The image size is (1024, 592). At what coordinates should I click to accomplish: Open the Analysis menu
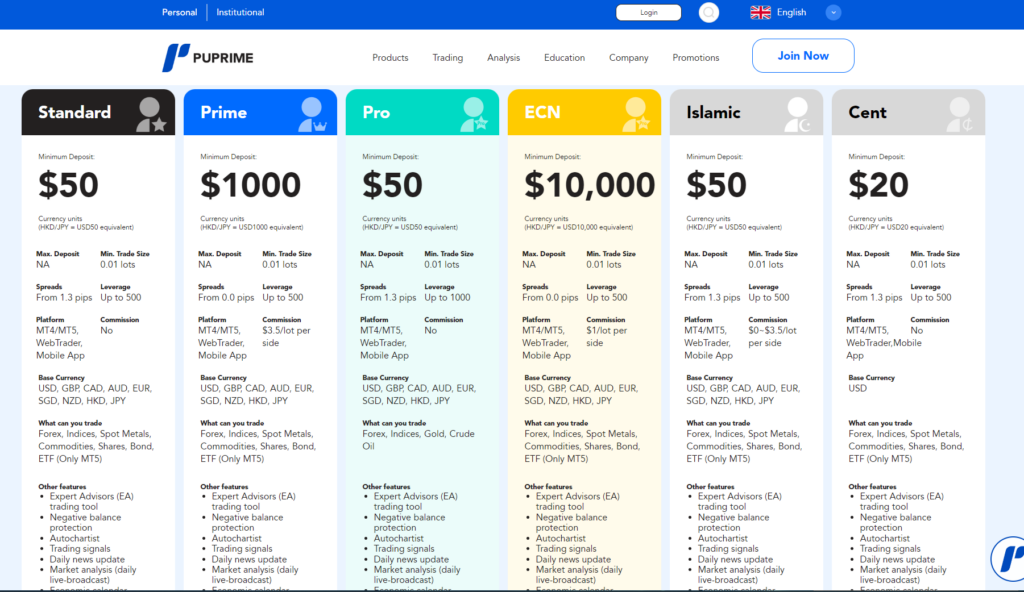pyautogui.click(x=504, y=58)
